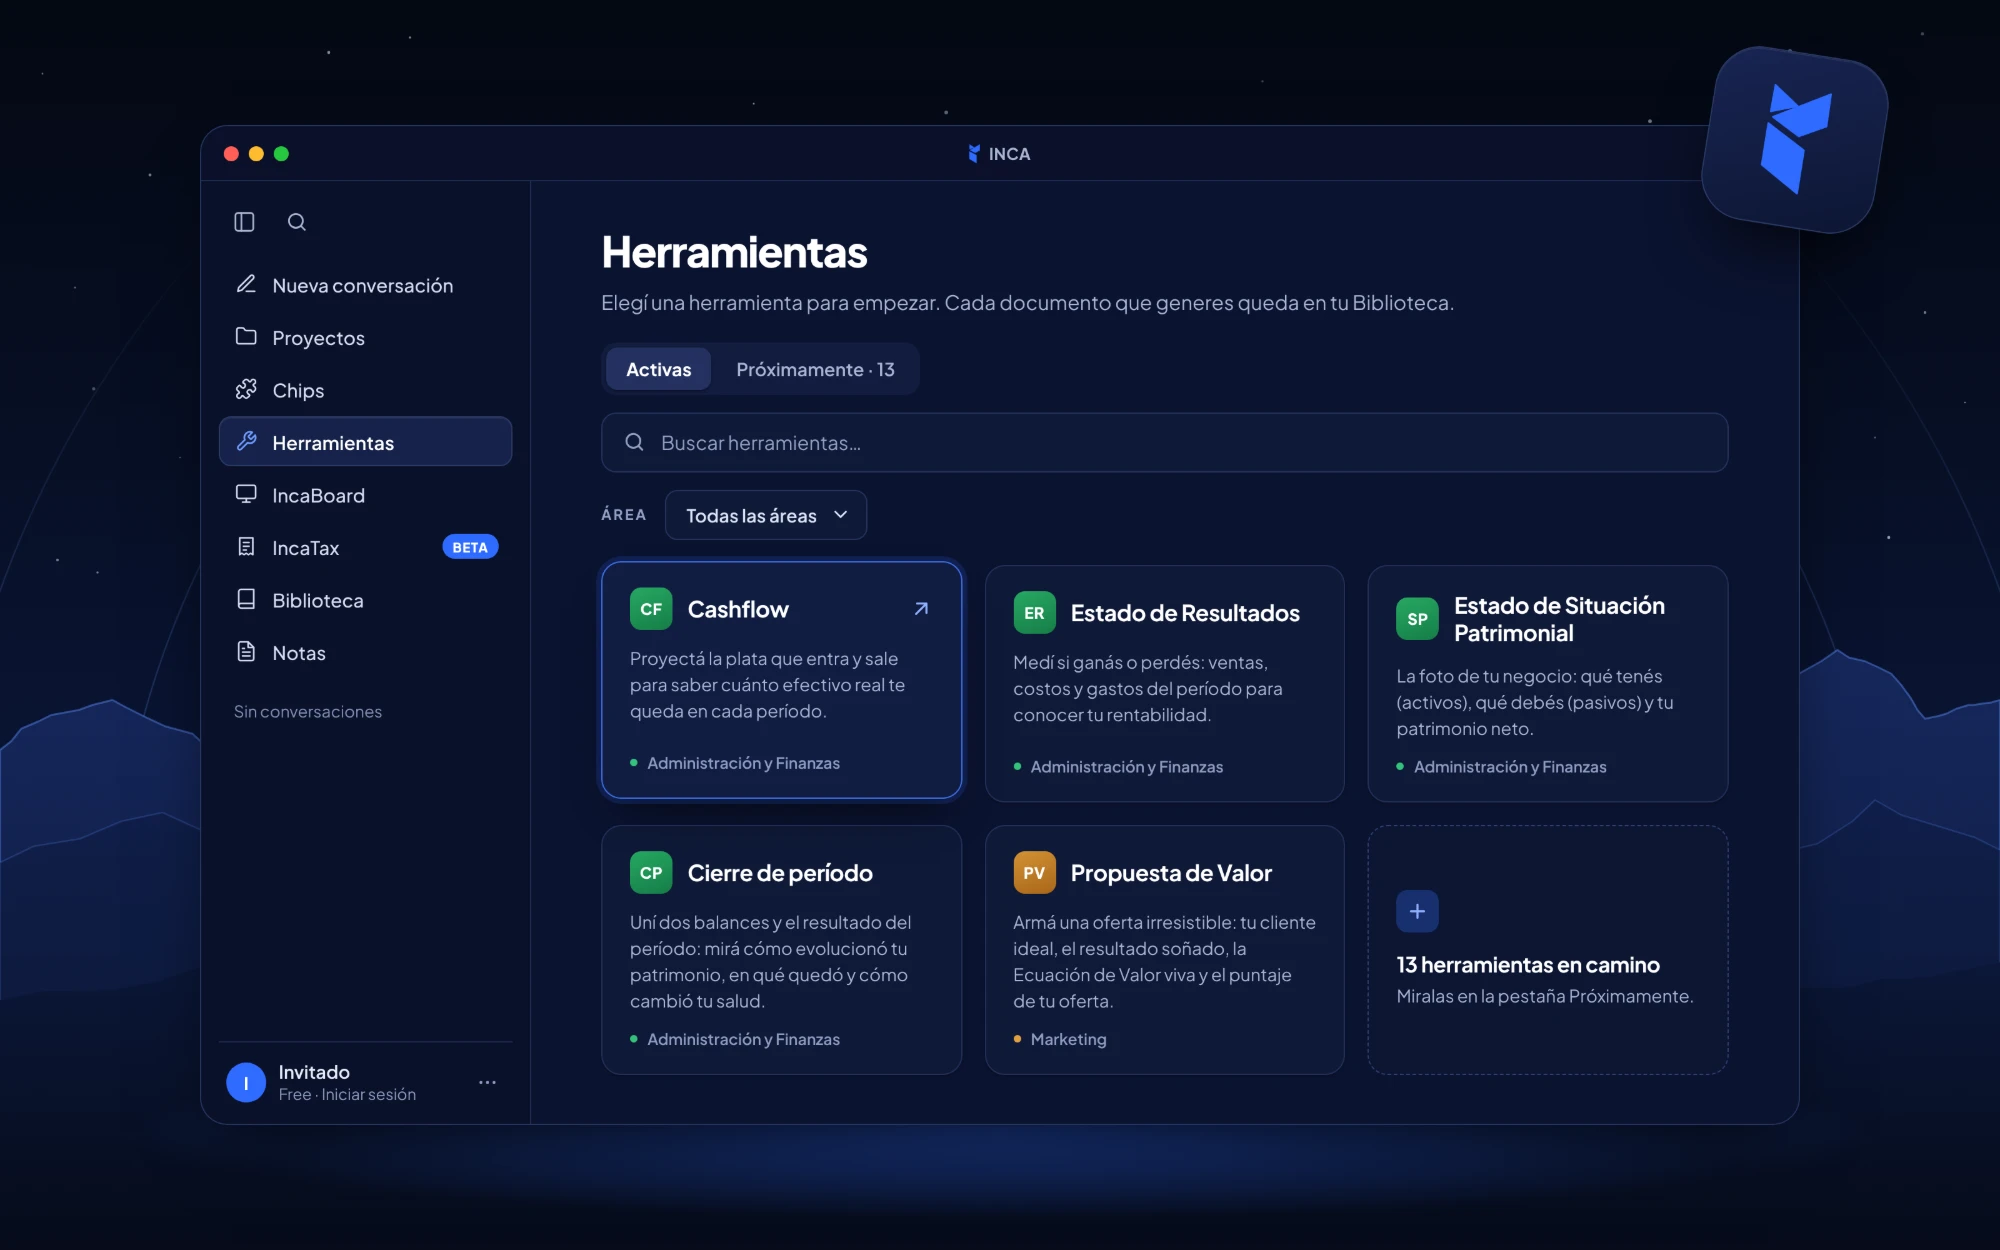Click the Chips puzzle icon
This screenshot has width=2000, height=1250.
click(x=246, y=389)
